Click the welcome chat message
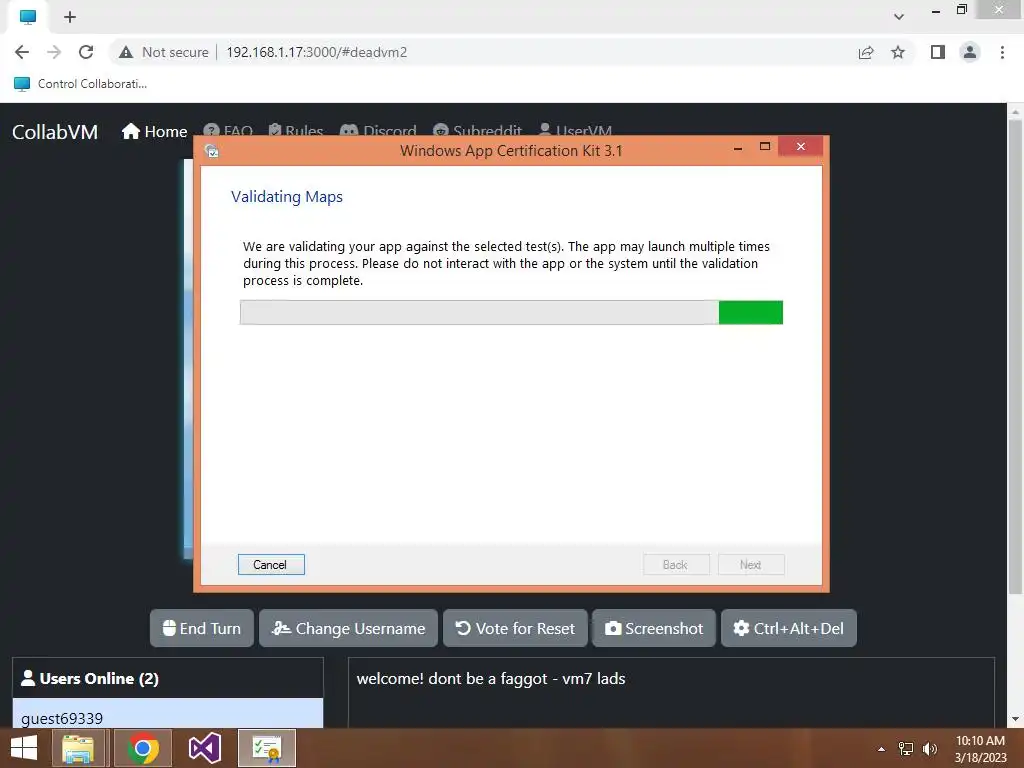The height and width of the screenshot is (768, 1024). pos(491,679)
